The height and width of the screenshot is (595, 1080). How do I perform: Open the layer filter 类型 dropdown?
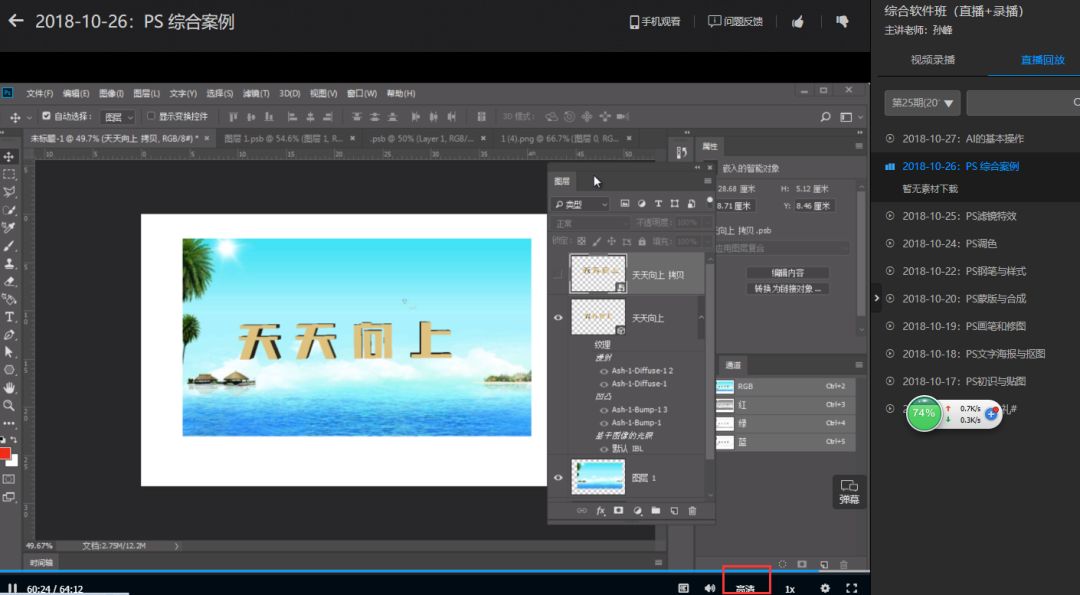pyautogui.click(x=581, y=204)
